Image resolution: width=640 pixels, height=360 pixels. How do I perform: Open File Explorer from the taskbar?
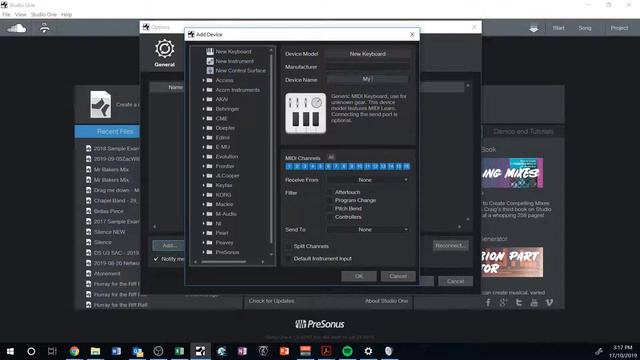coord(95,351)
